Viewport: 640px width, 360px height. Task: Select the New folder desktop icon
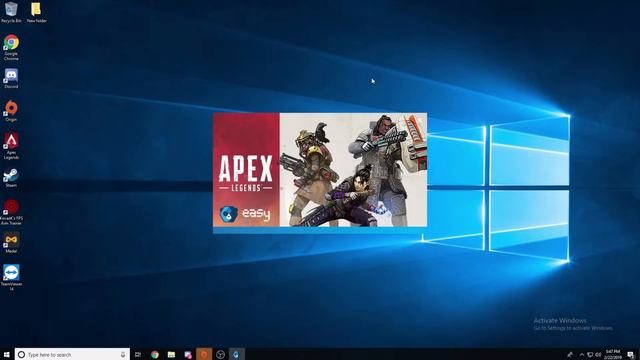[36, 12]
